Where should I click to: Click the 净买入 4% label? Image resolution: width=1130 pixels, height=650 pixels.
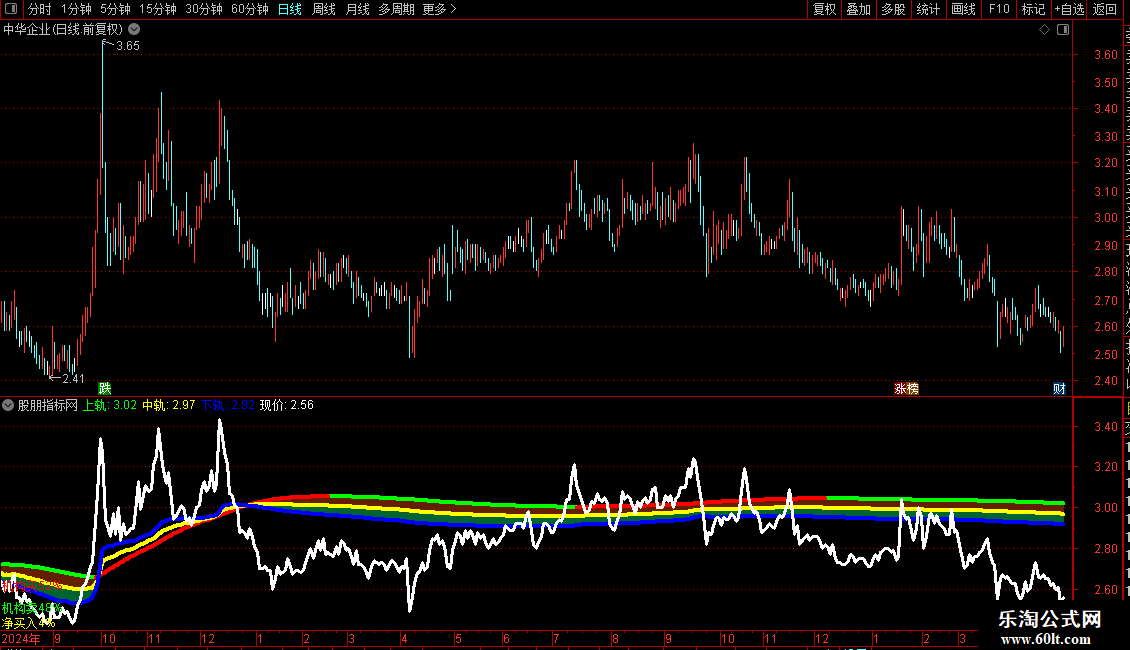click(28, 623)
